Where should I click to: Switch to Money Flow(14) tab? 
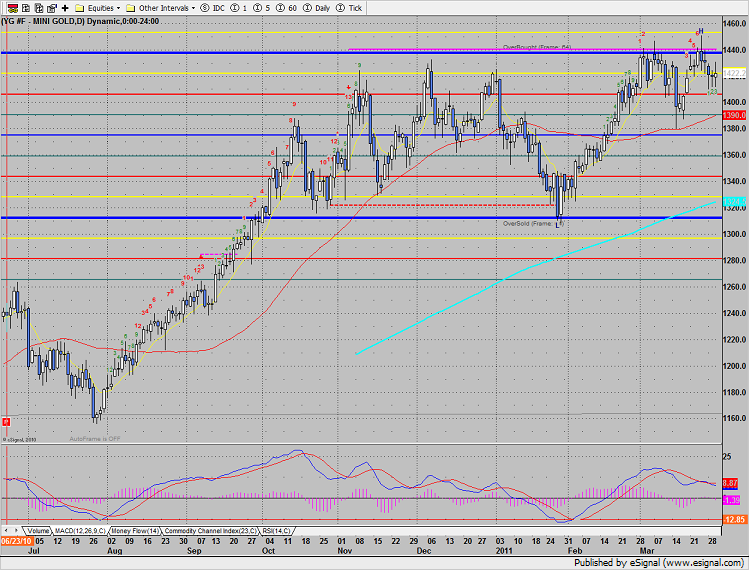click(135, 531)
